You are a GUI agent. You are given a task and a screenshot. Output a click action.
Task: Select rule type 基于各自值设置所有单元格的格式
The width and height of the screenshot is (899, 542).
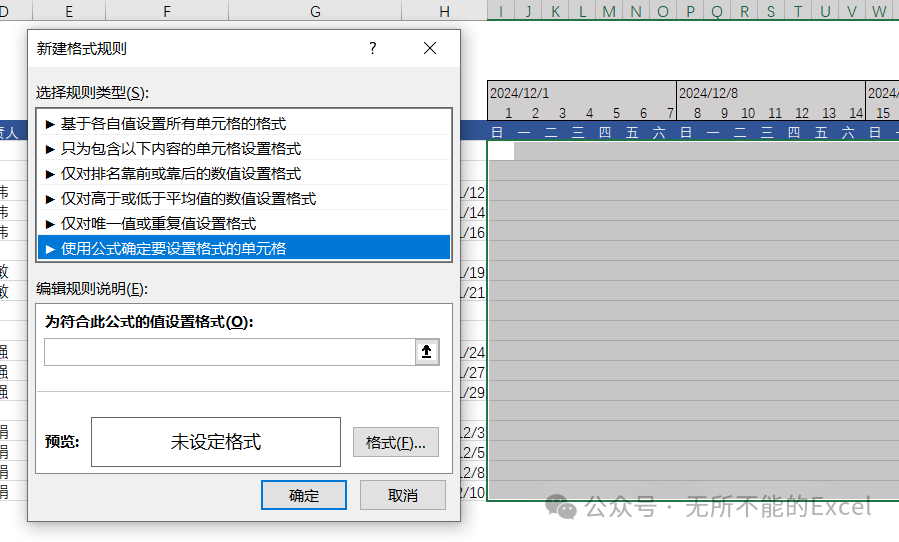click(244, 123)
